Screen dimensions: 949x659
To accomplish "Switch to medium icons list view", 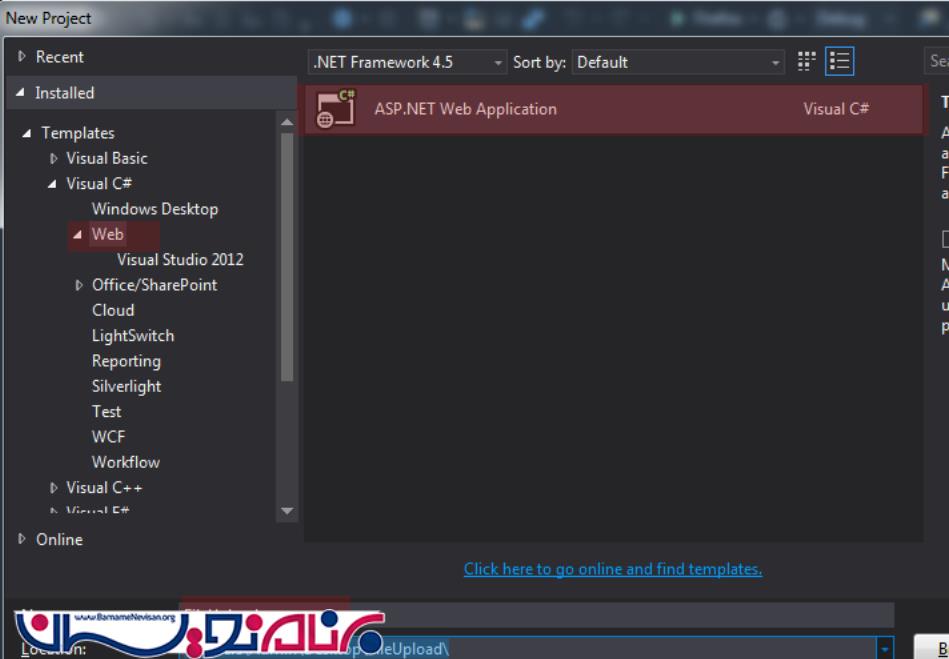I will click(840, 62).
